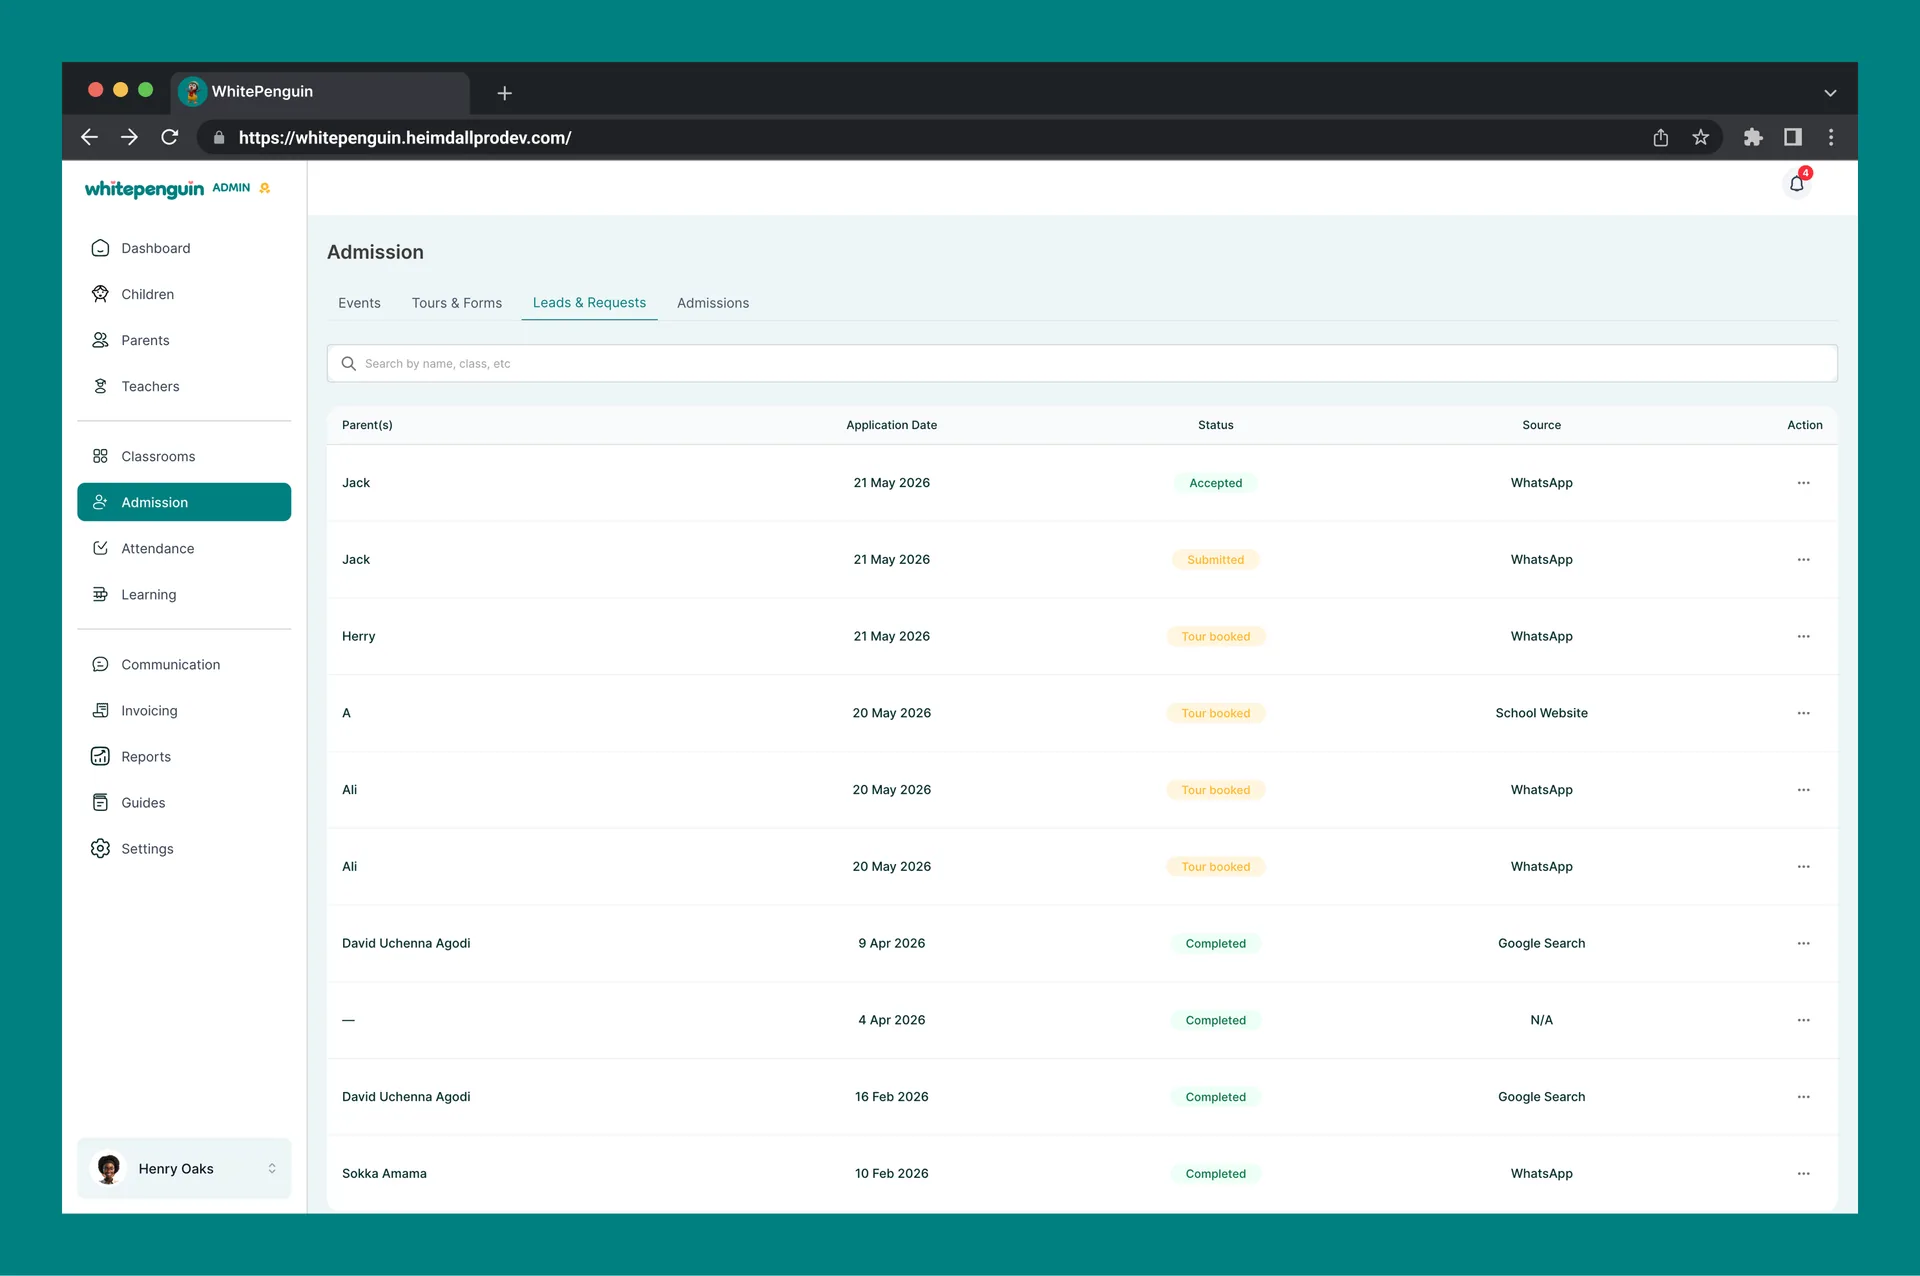The image size is (1920, 1276).
Task: Expand the Henry Oaks account switcher
Action: click(272, 1168)
